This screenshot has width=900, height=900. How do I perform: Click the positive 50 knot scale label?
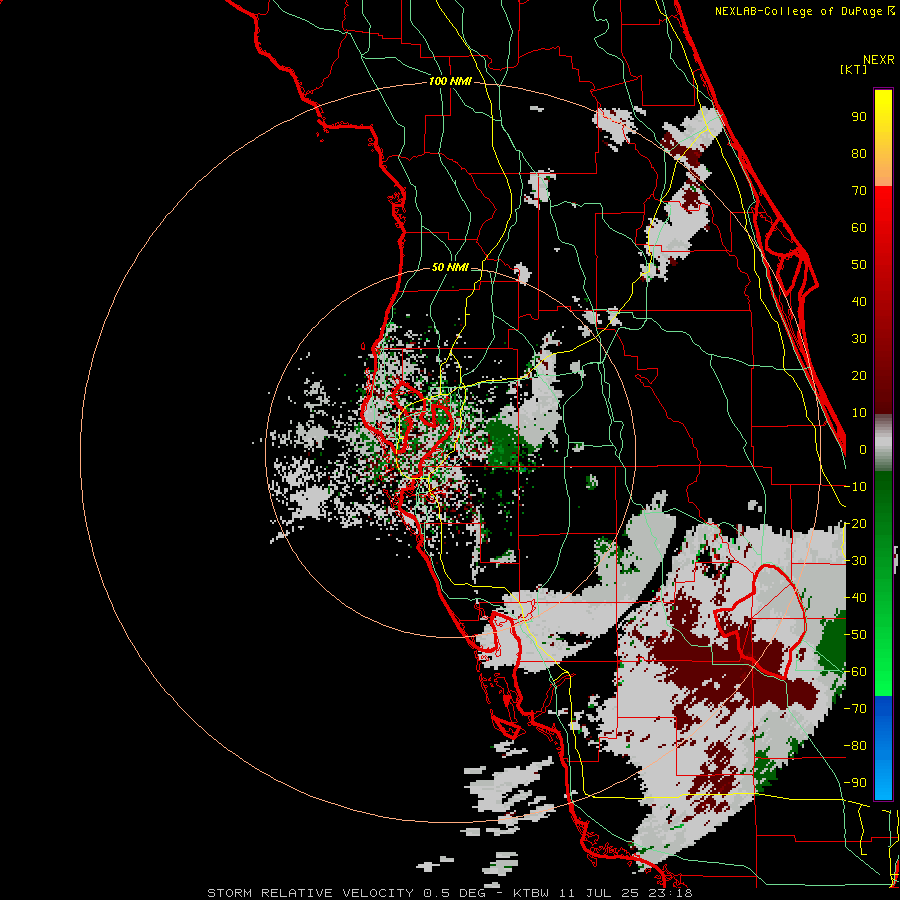(859, 265)
